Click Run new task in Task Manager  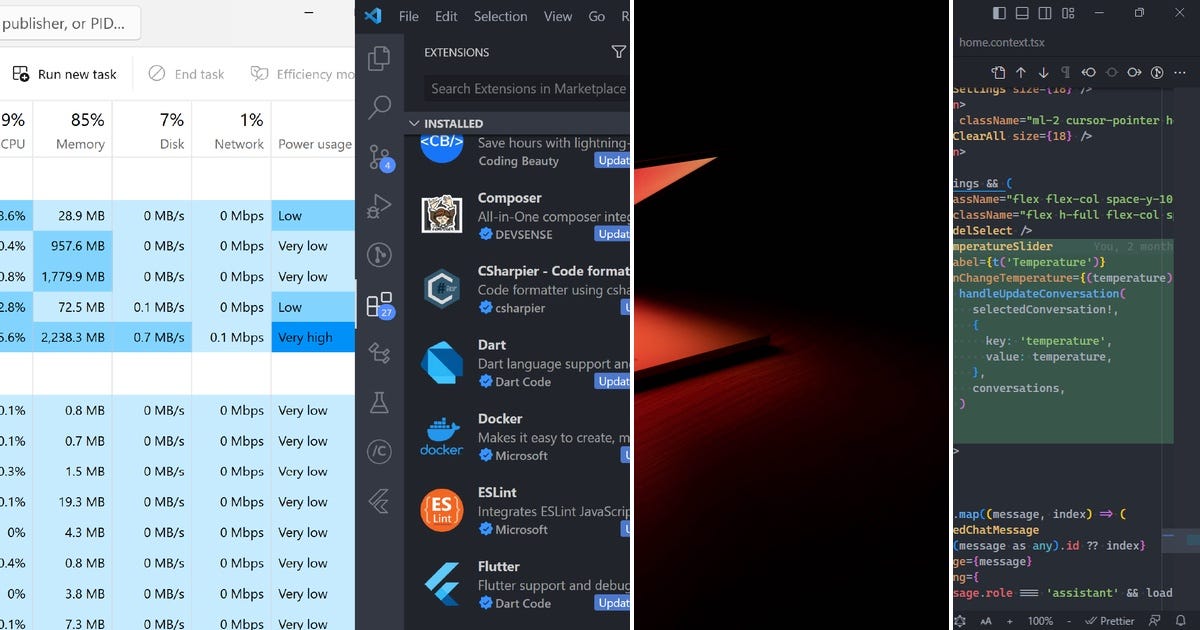66,73
